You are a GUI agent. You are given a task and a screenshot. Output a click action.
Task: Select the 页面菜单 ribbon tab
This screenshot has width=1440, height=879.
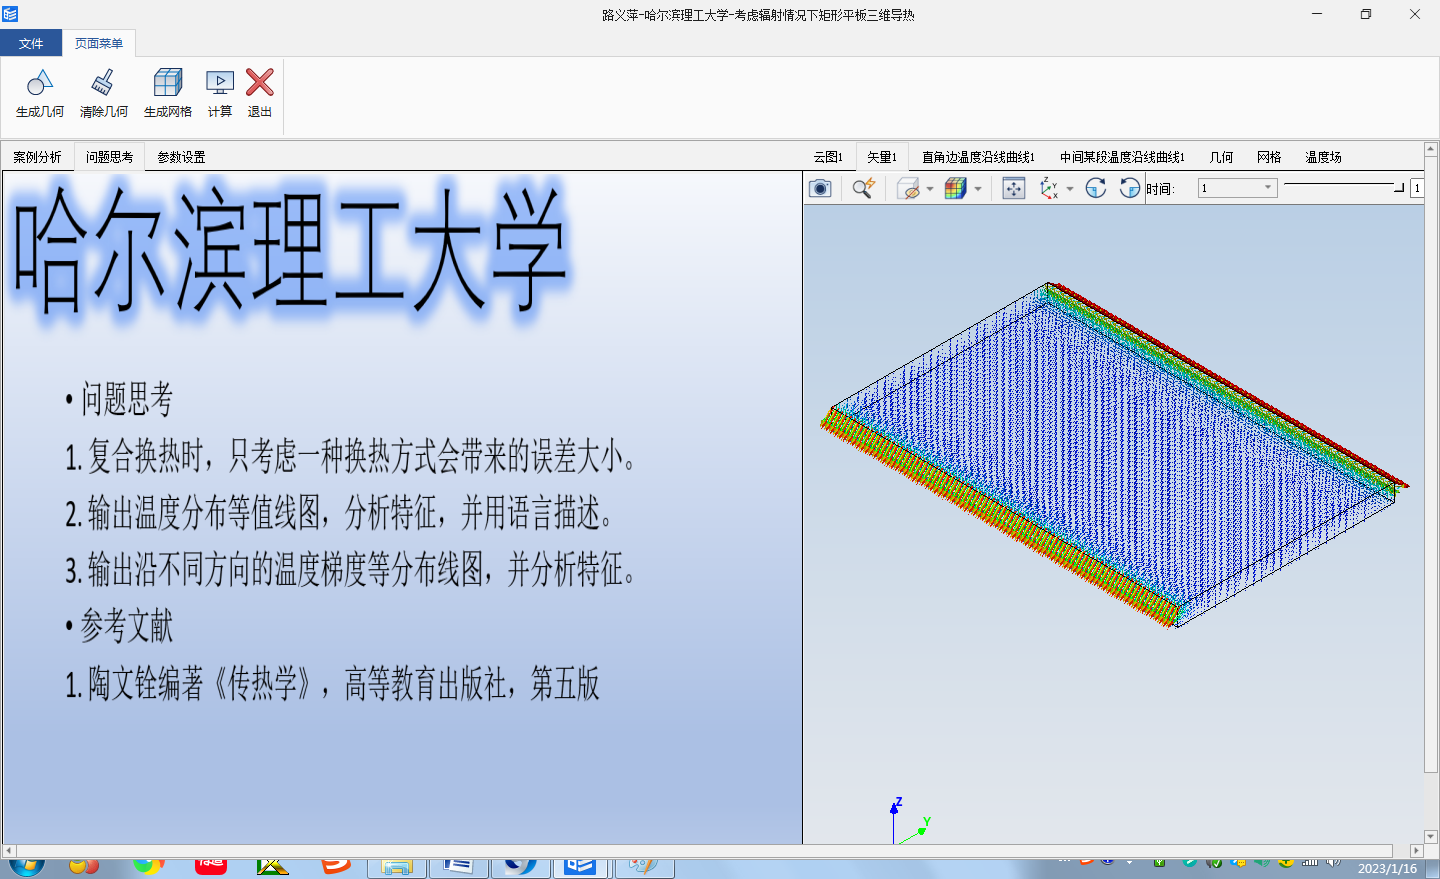tap(99, 43)
